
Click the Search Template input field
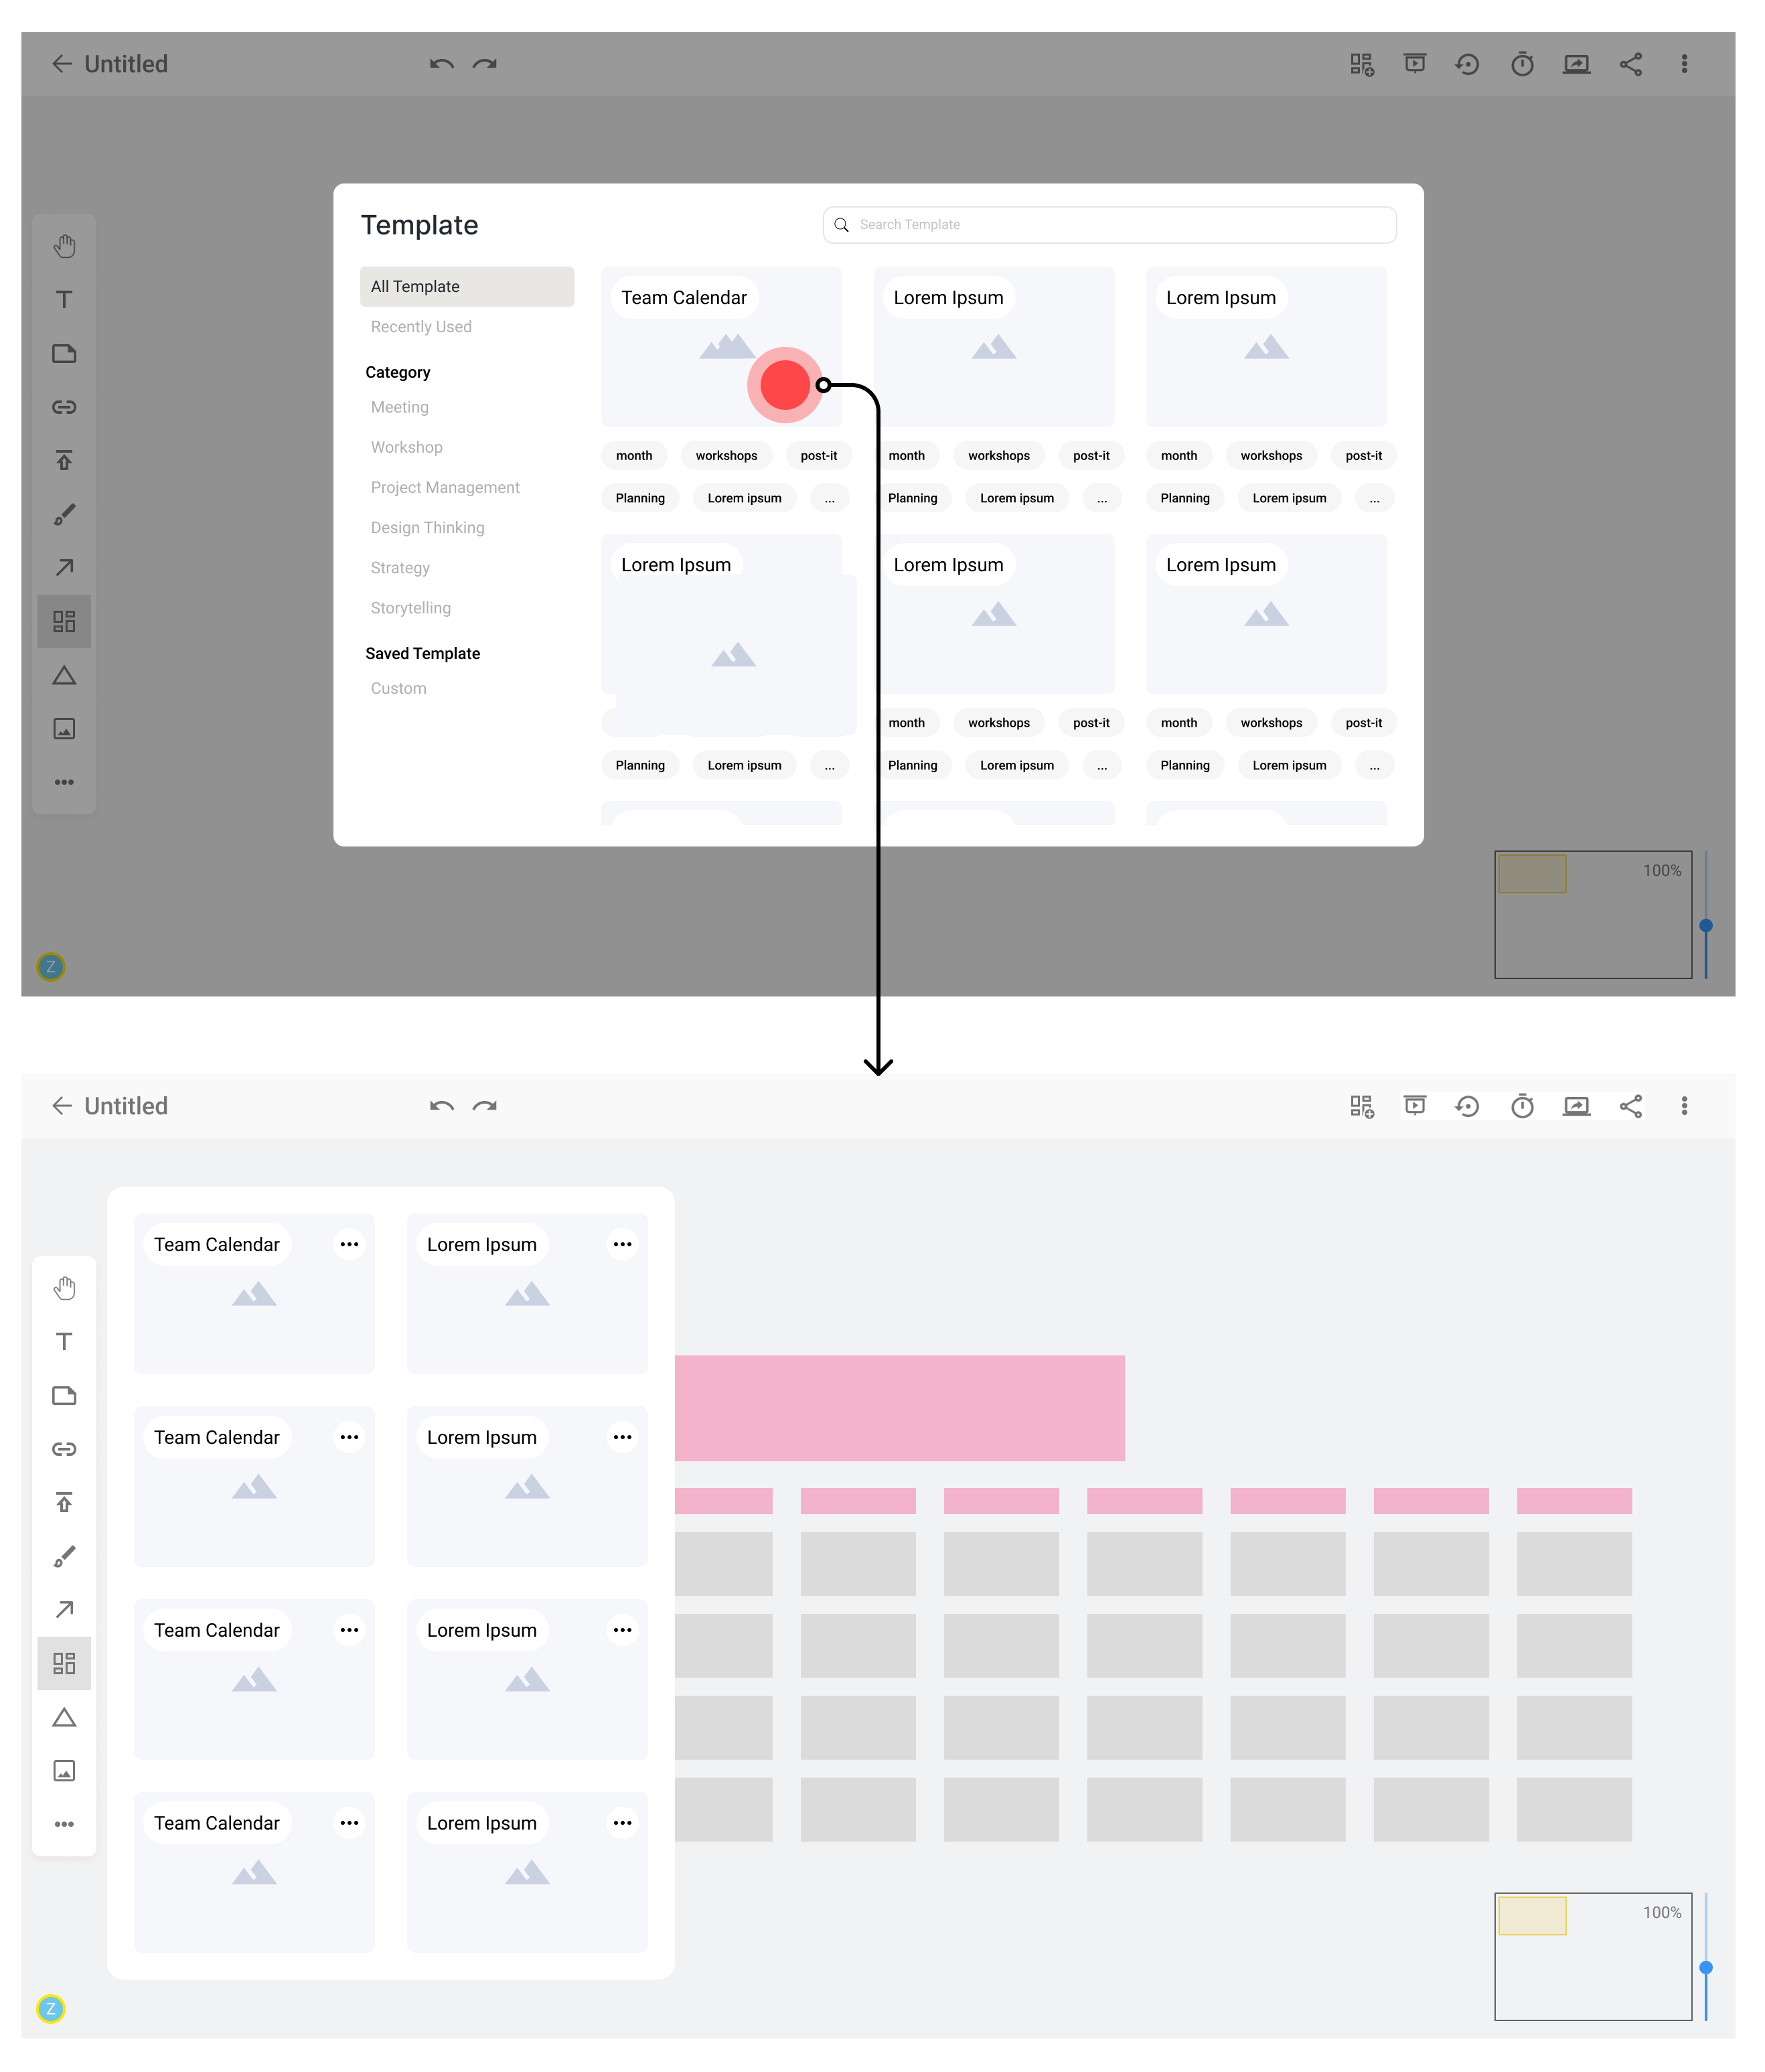pos(1110,225)
